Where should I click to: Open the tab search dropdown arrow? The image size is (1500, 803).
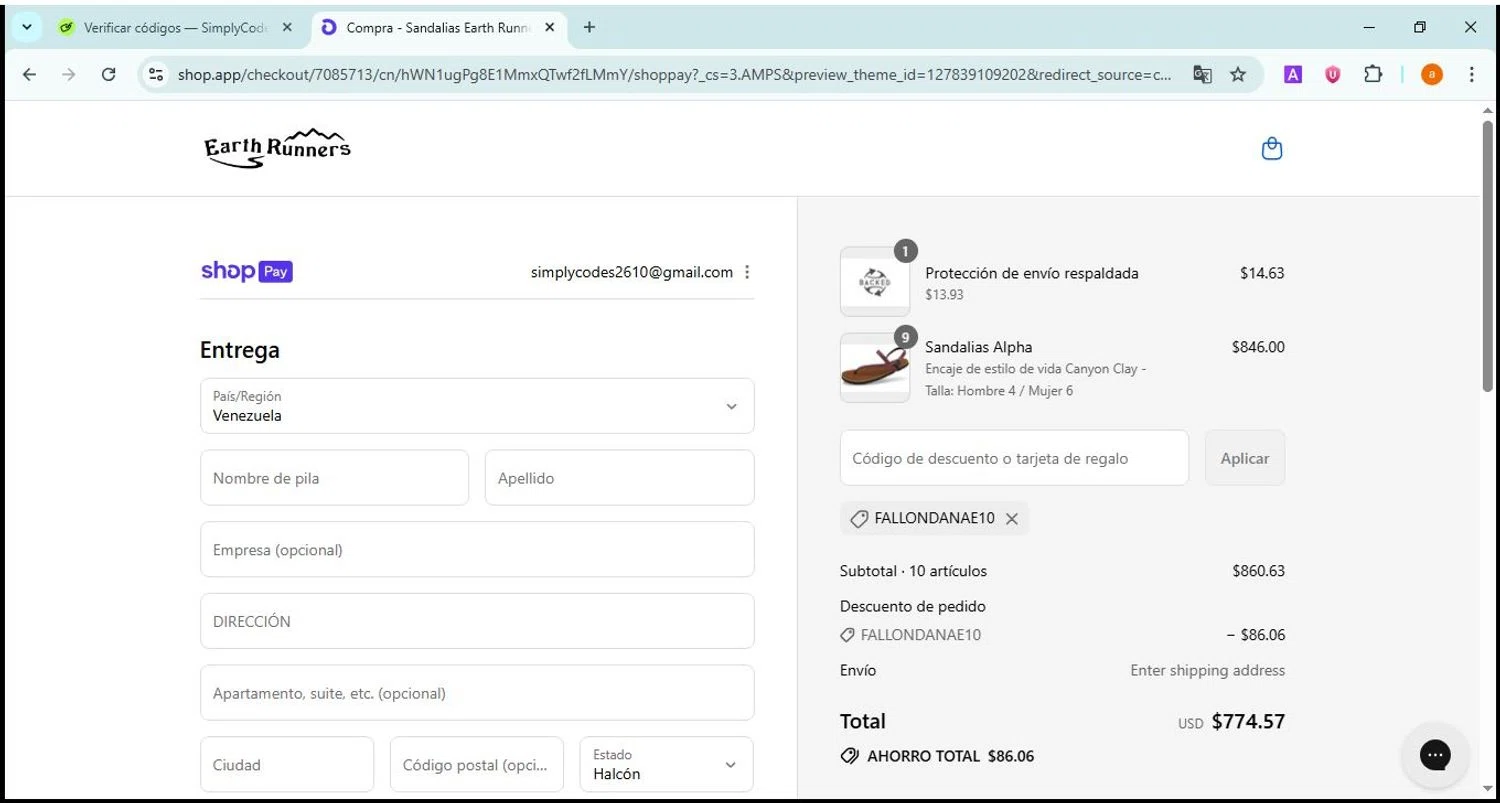click(27, 27)
